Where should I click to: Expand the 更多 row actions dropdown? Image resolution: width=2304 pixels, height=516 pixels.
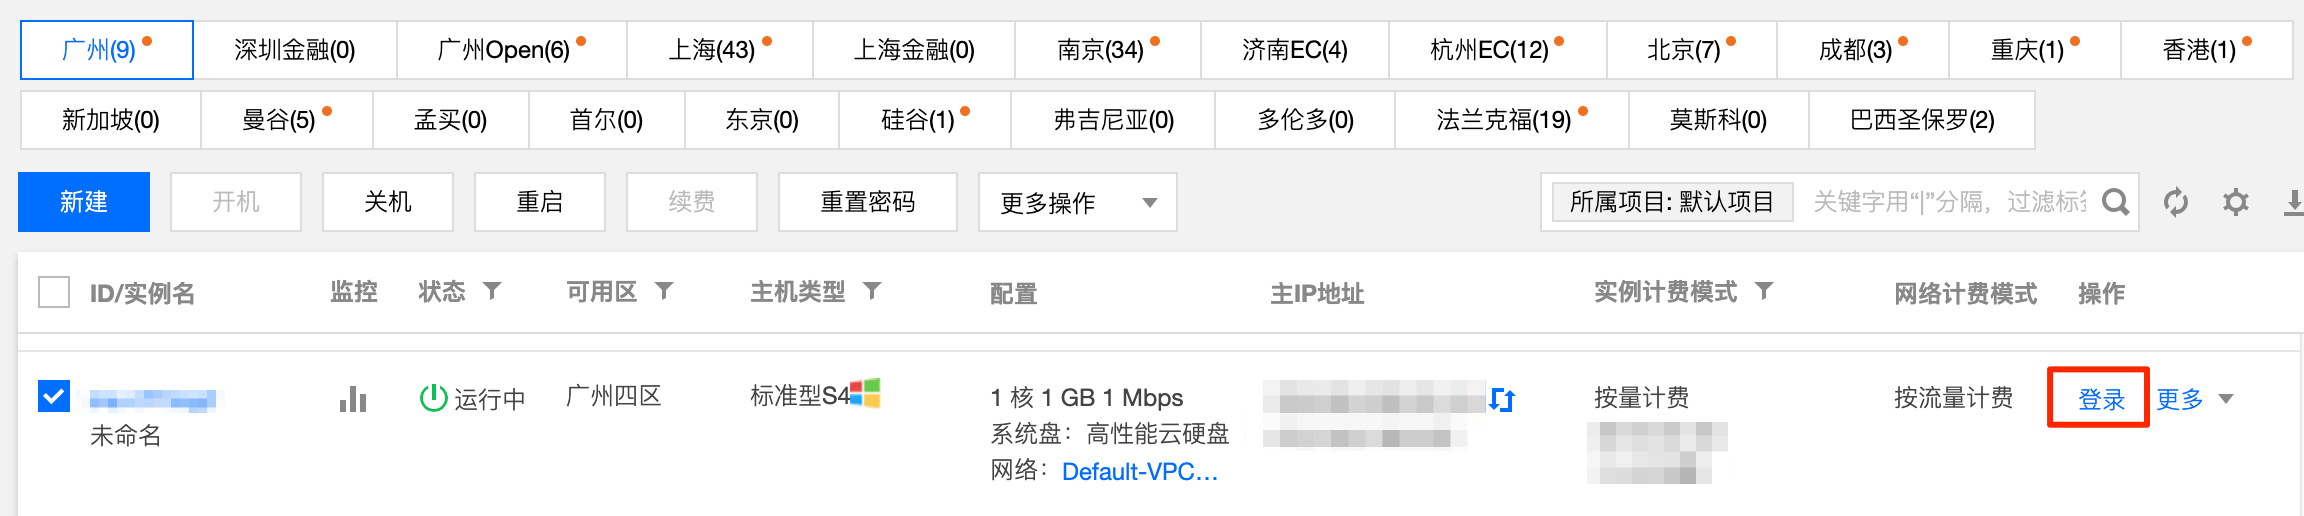(x=2194, y=399)
